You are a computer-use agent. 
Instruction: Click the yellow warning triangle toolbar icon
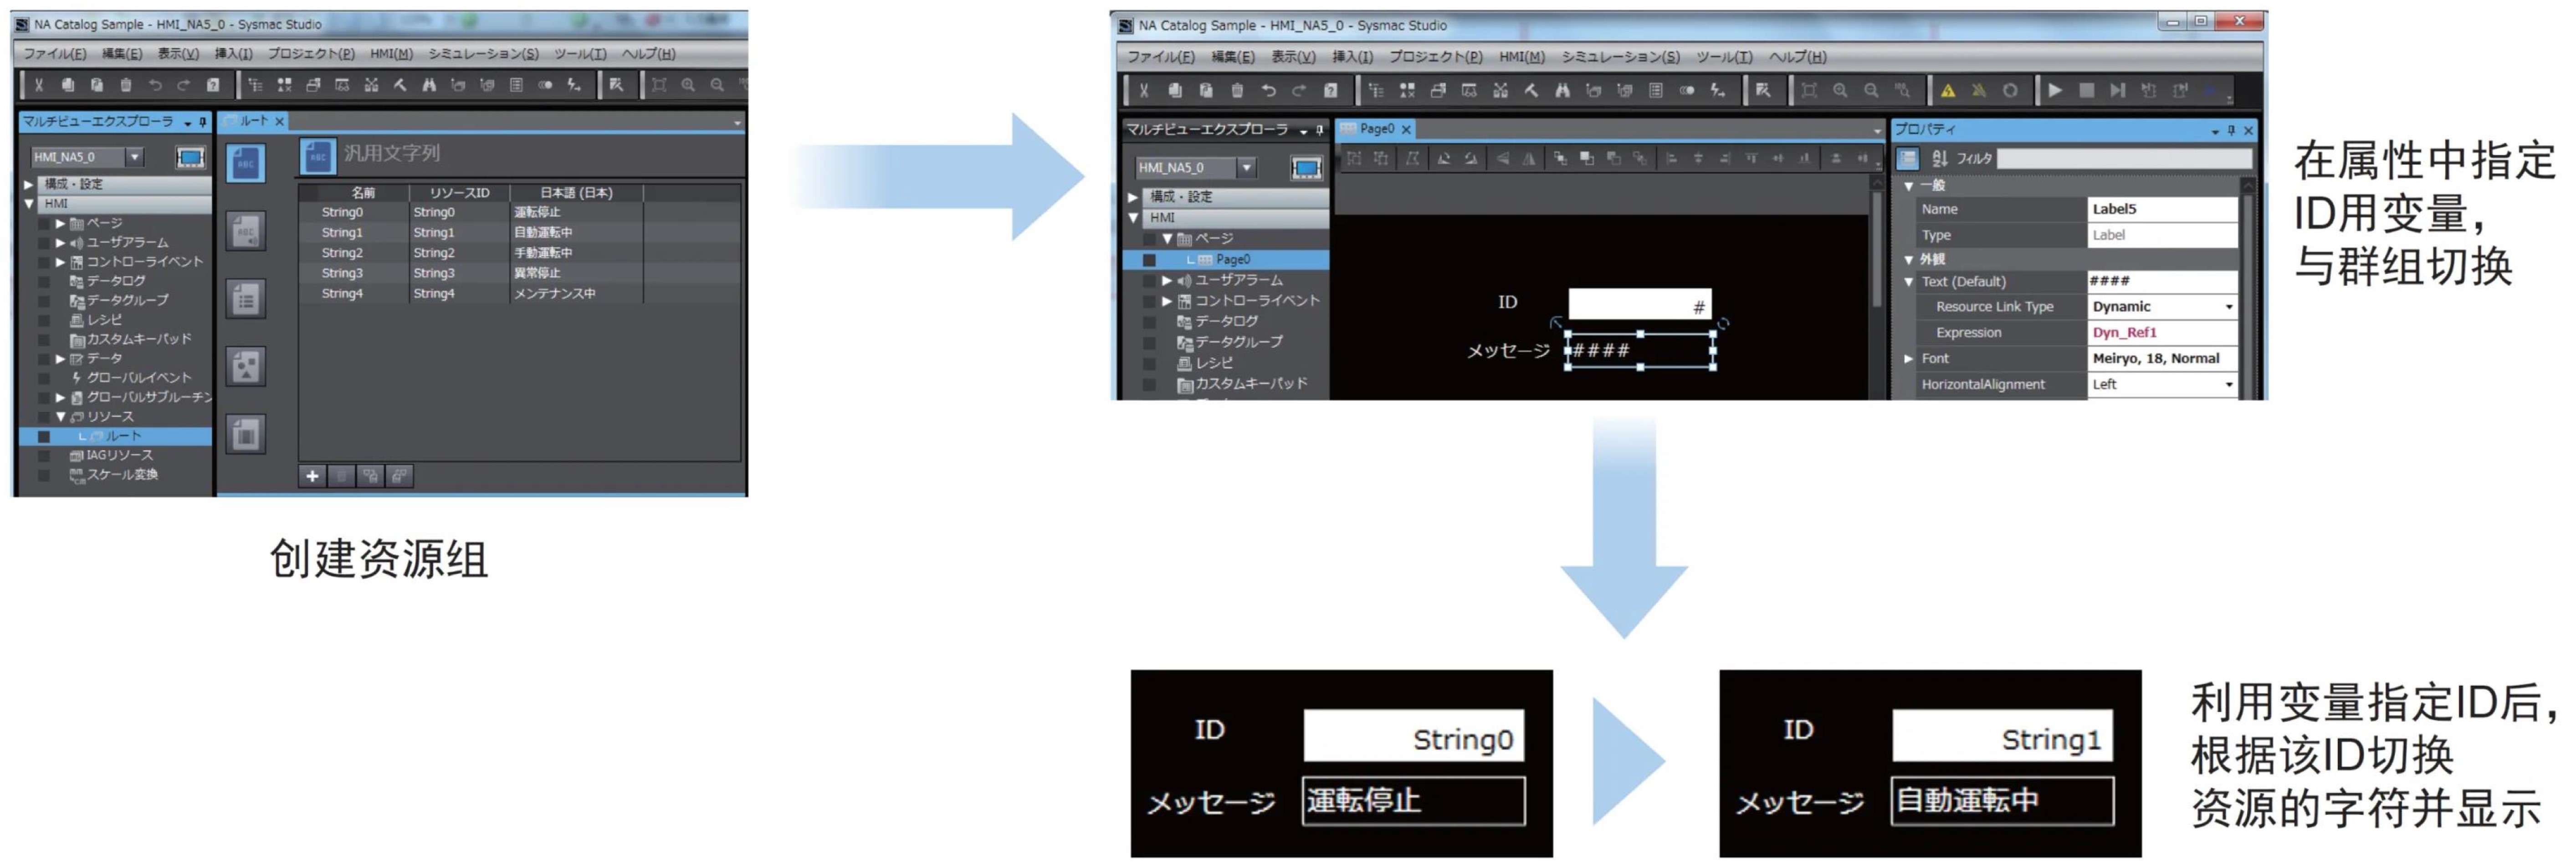[1947, 91]
